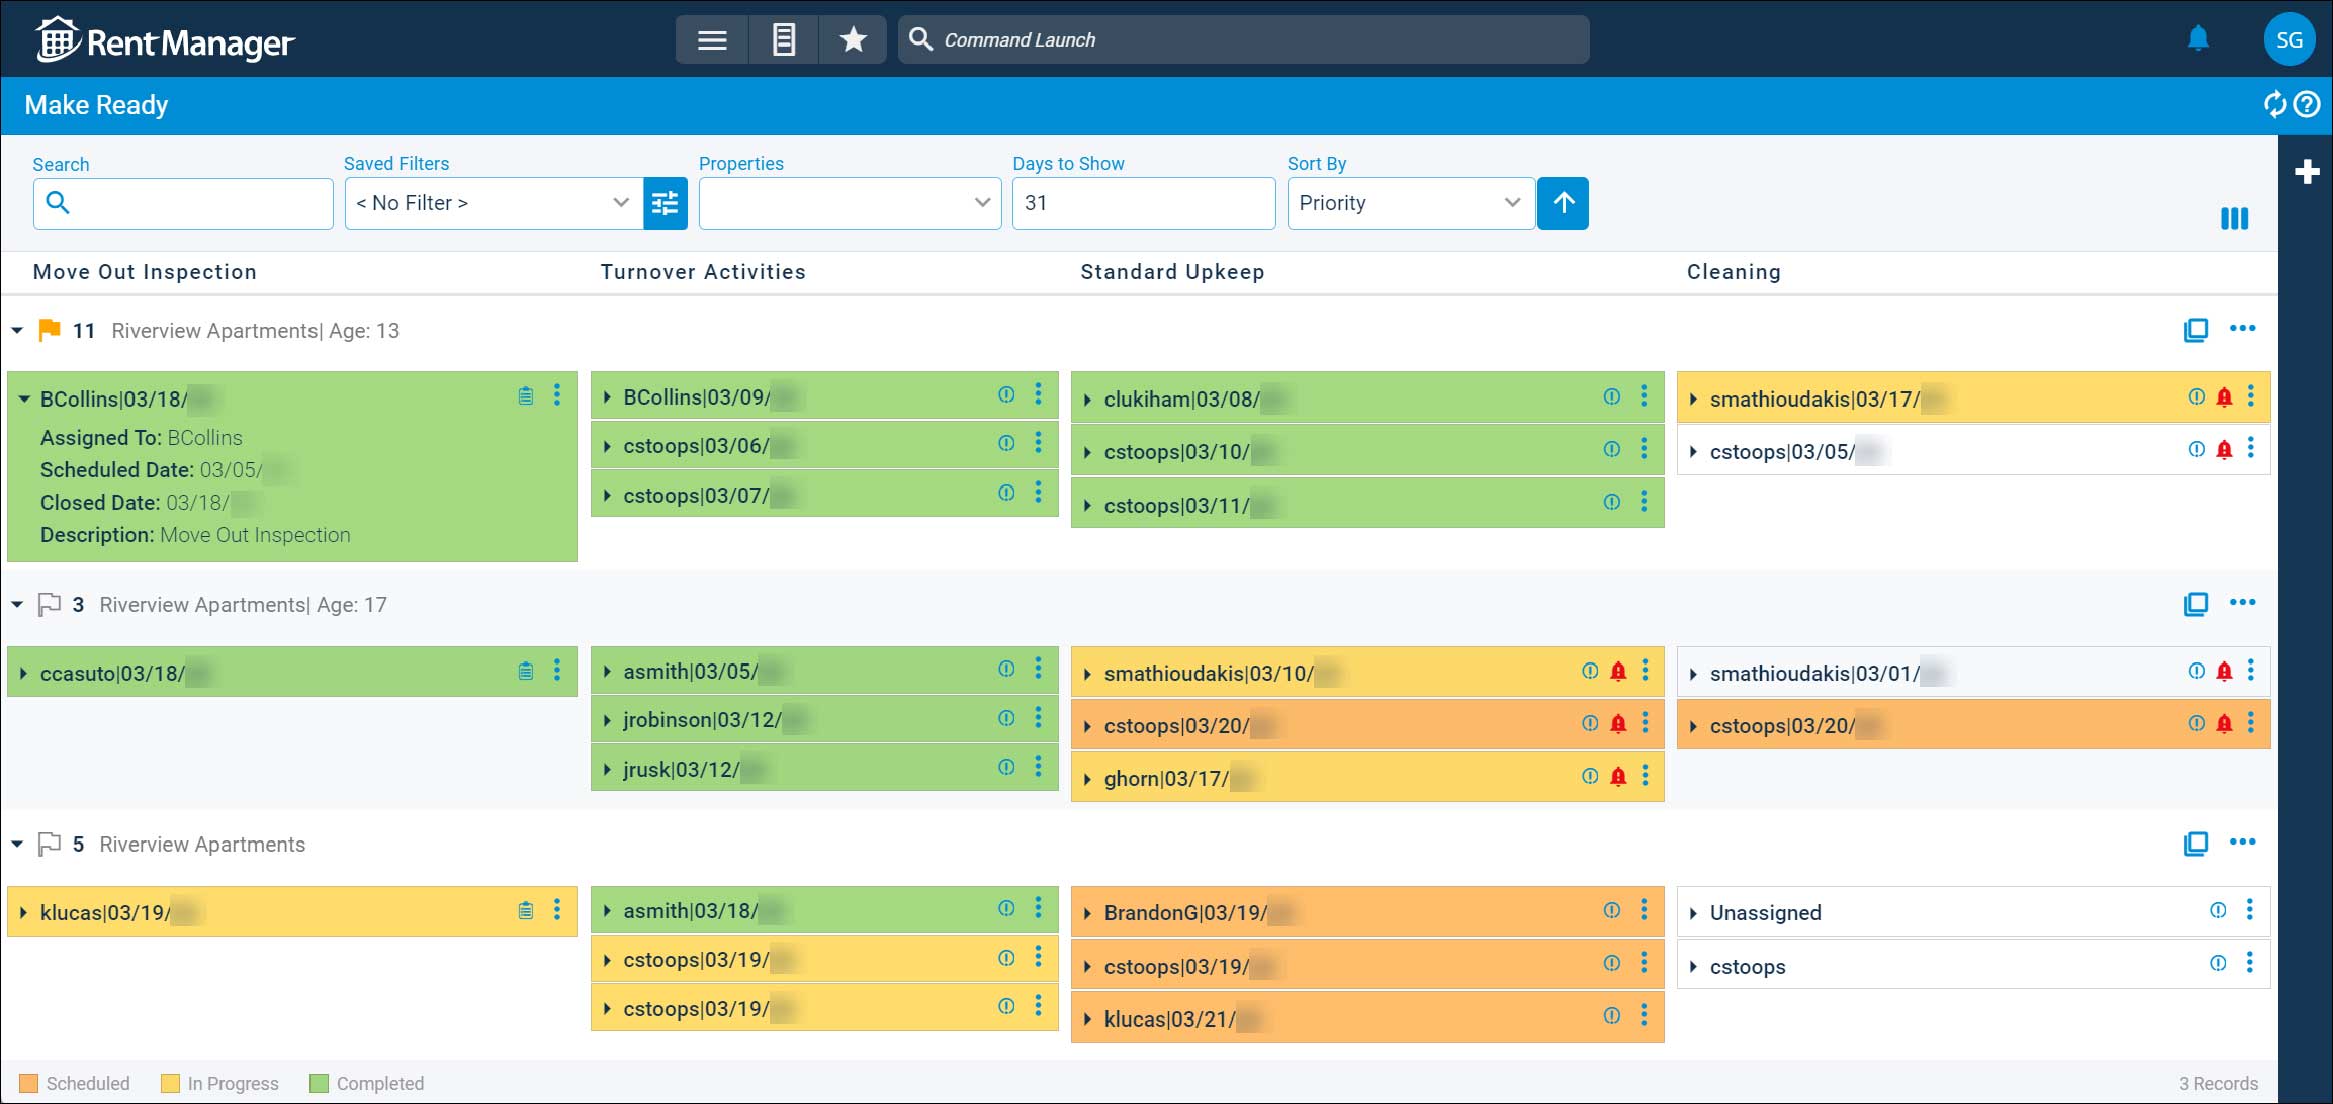Click the plus icon on the right edge

pos(2309,171)
